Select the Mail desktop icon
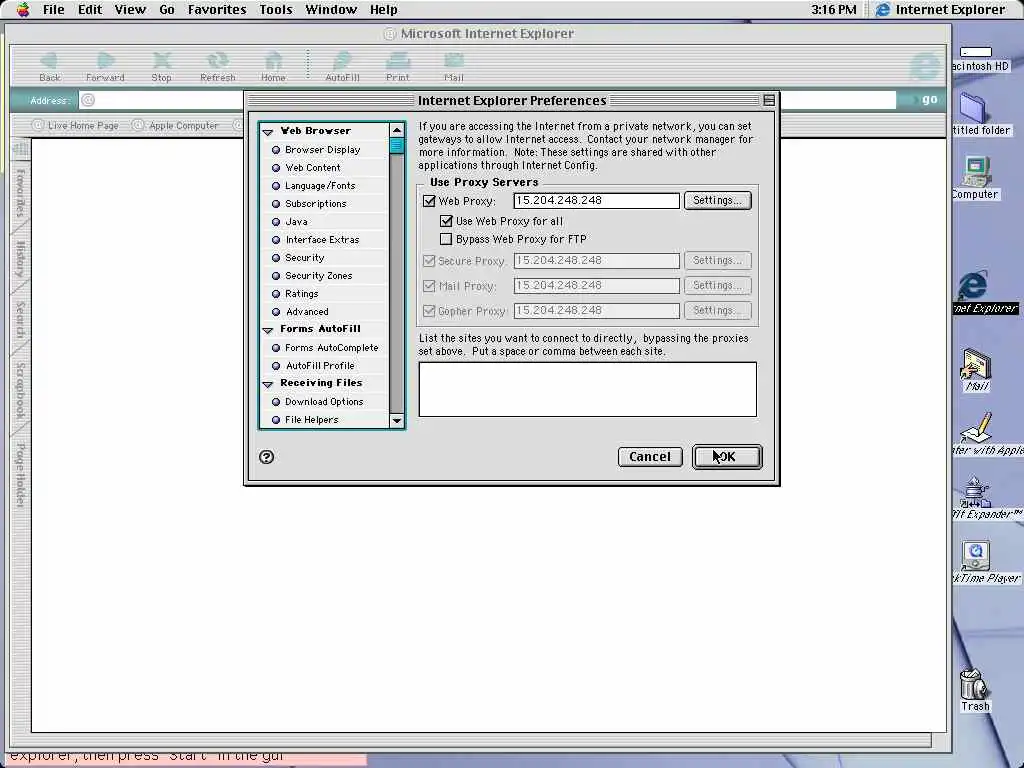Viewport: 1024px width, 768px height. tap(976, 364)
